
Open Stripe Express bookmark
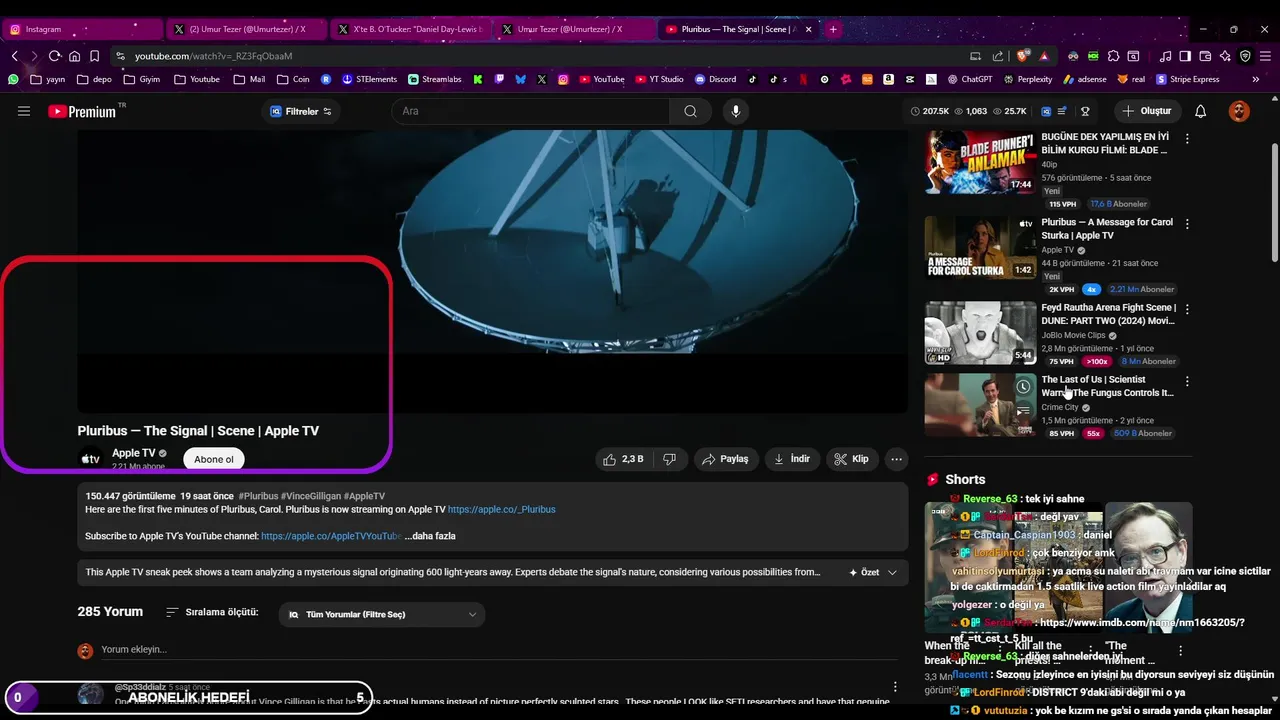point(1188,79)
